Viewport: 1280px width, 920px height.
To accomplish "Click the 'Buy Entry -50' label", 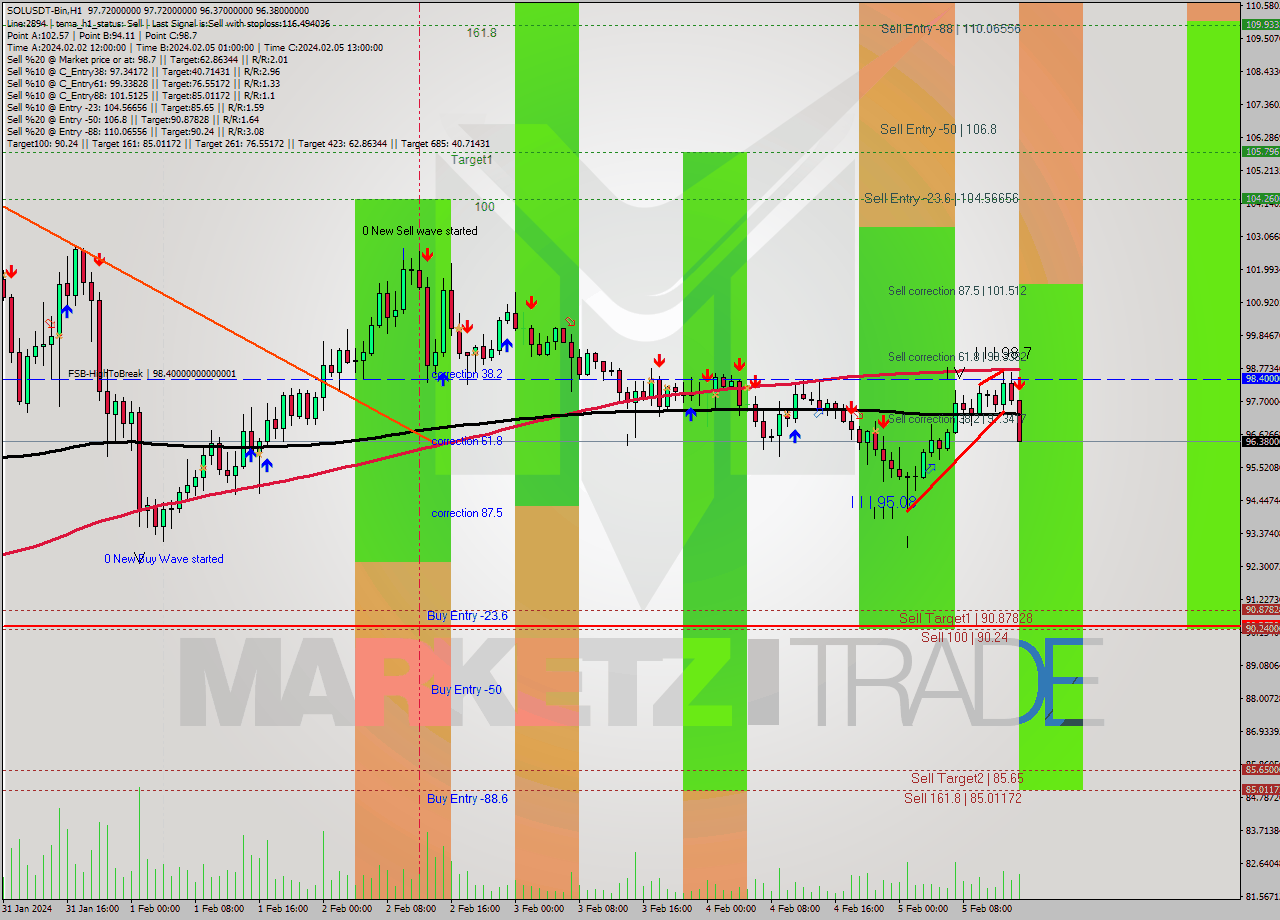I will [x=466, y=690].
